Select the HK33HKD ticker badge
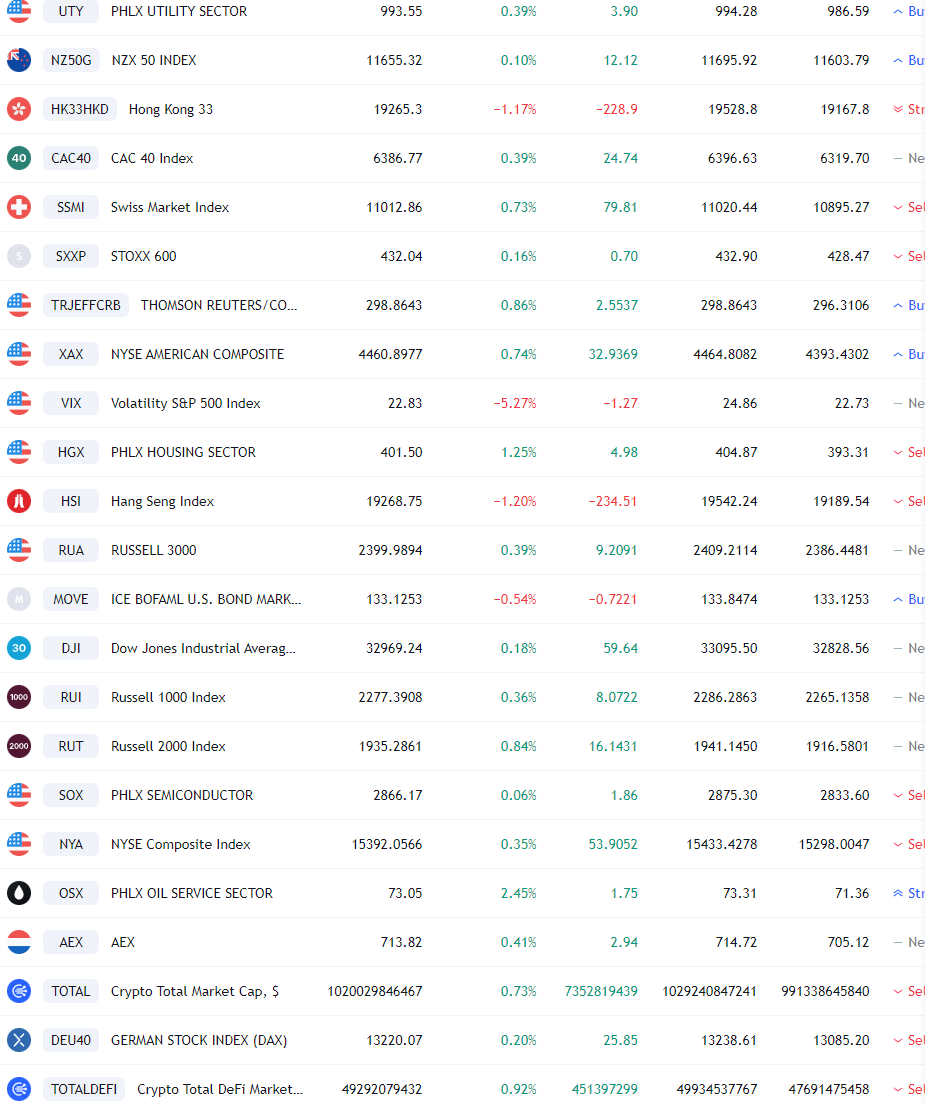This screenshot has height=1105, width=925. (x=80, y=109)
